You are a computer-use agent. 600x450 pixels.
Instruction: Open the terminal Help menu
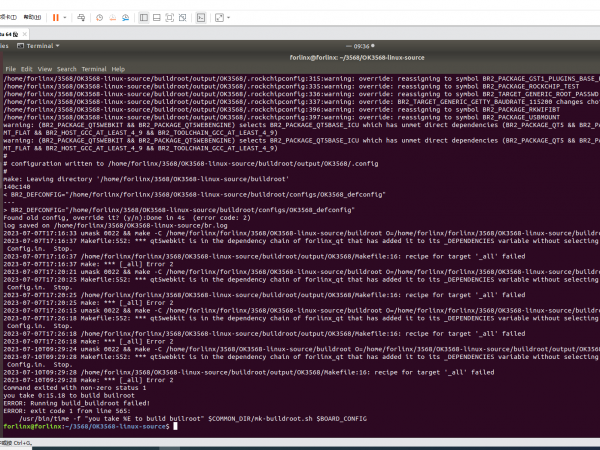click(118, 68)
